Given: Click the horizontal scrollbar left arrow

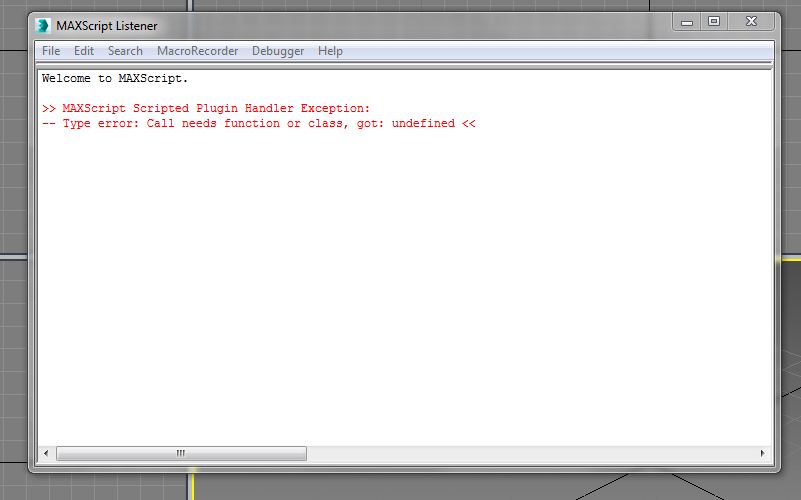Looking at the screenshot, I should 46,454.
